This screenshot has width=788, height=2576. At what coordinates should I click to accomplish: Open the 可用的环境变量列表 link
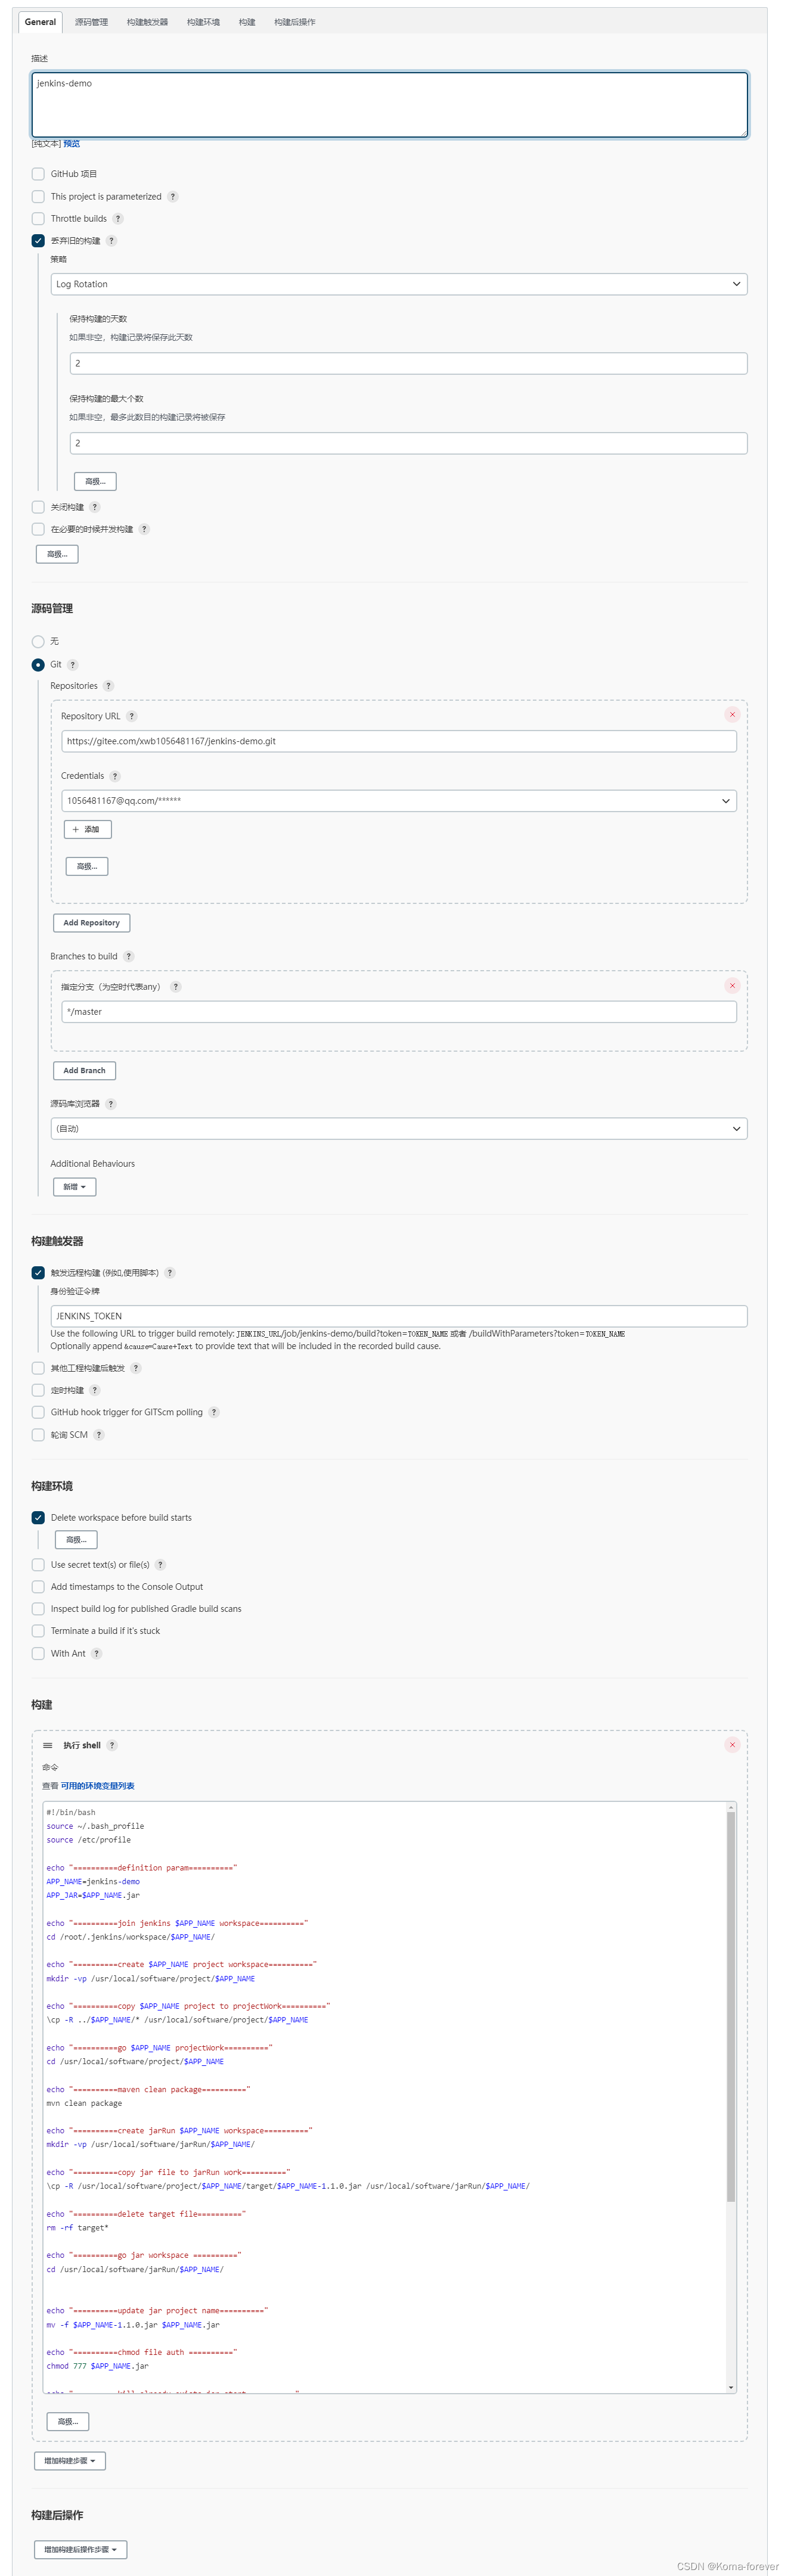(x=97, y=1786)
